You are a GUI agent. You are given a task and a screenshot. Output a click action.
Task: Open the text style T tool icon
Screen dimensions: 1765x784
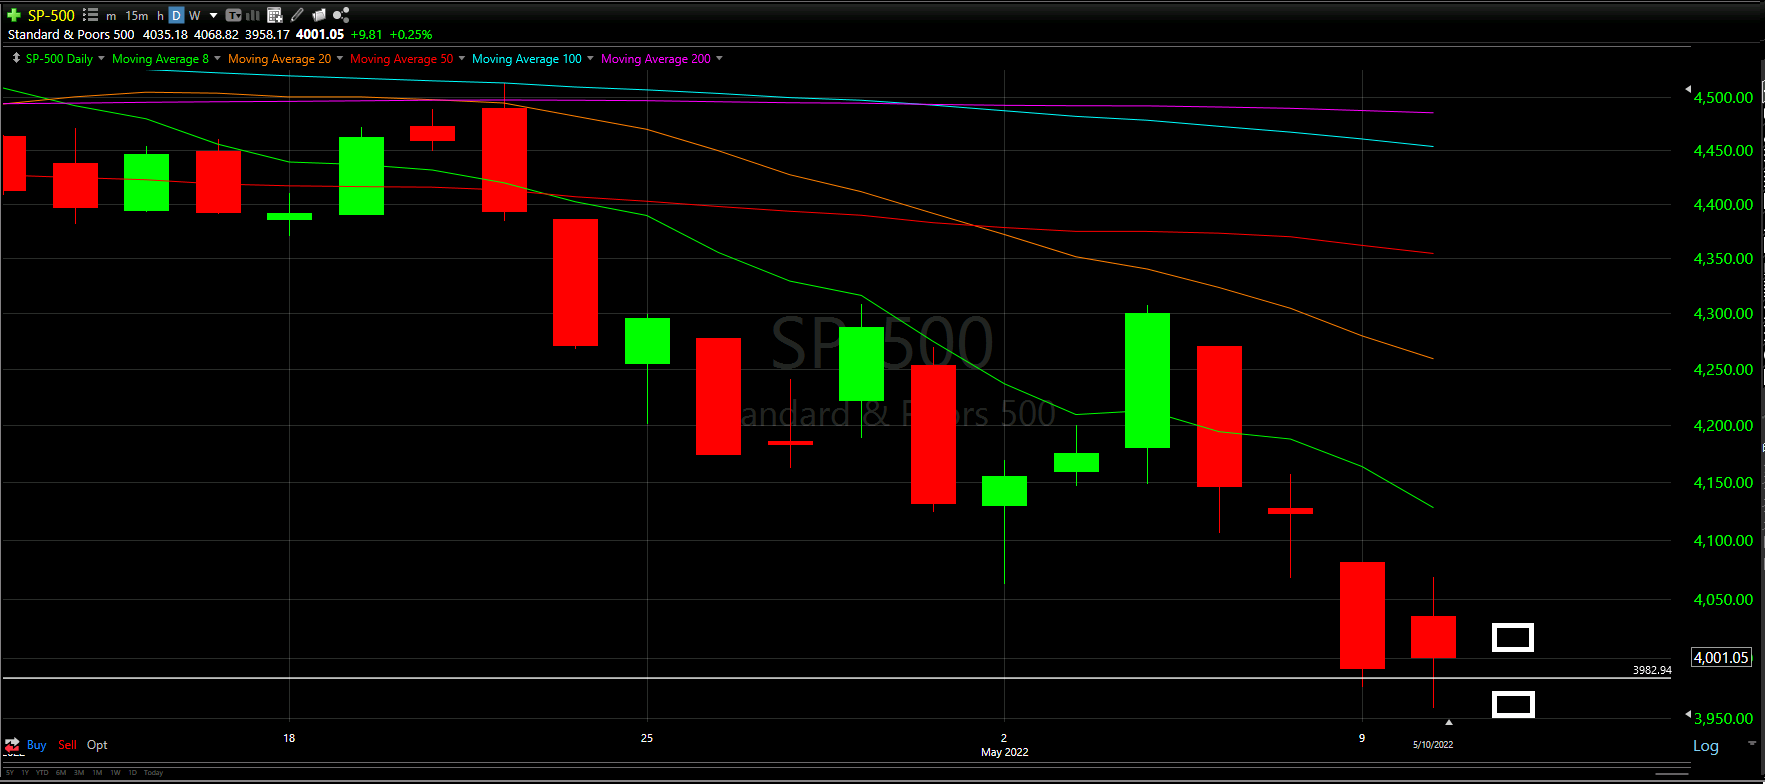click(x=233, y=15)
